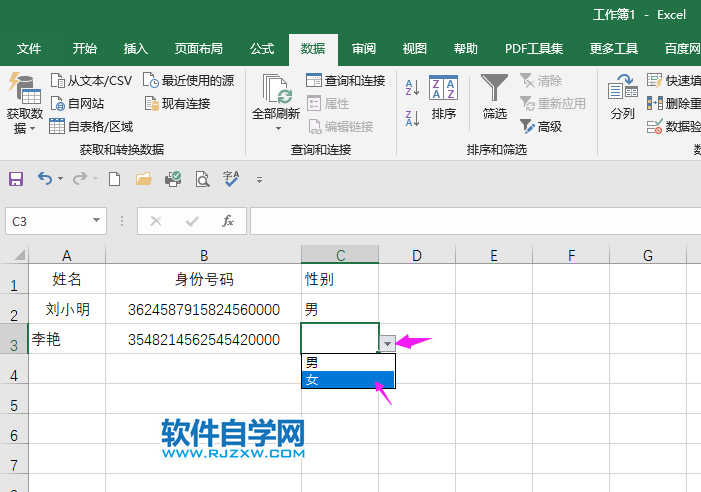Open the 获取数据 (Get Data) menu

(x=25, y=104)
